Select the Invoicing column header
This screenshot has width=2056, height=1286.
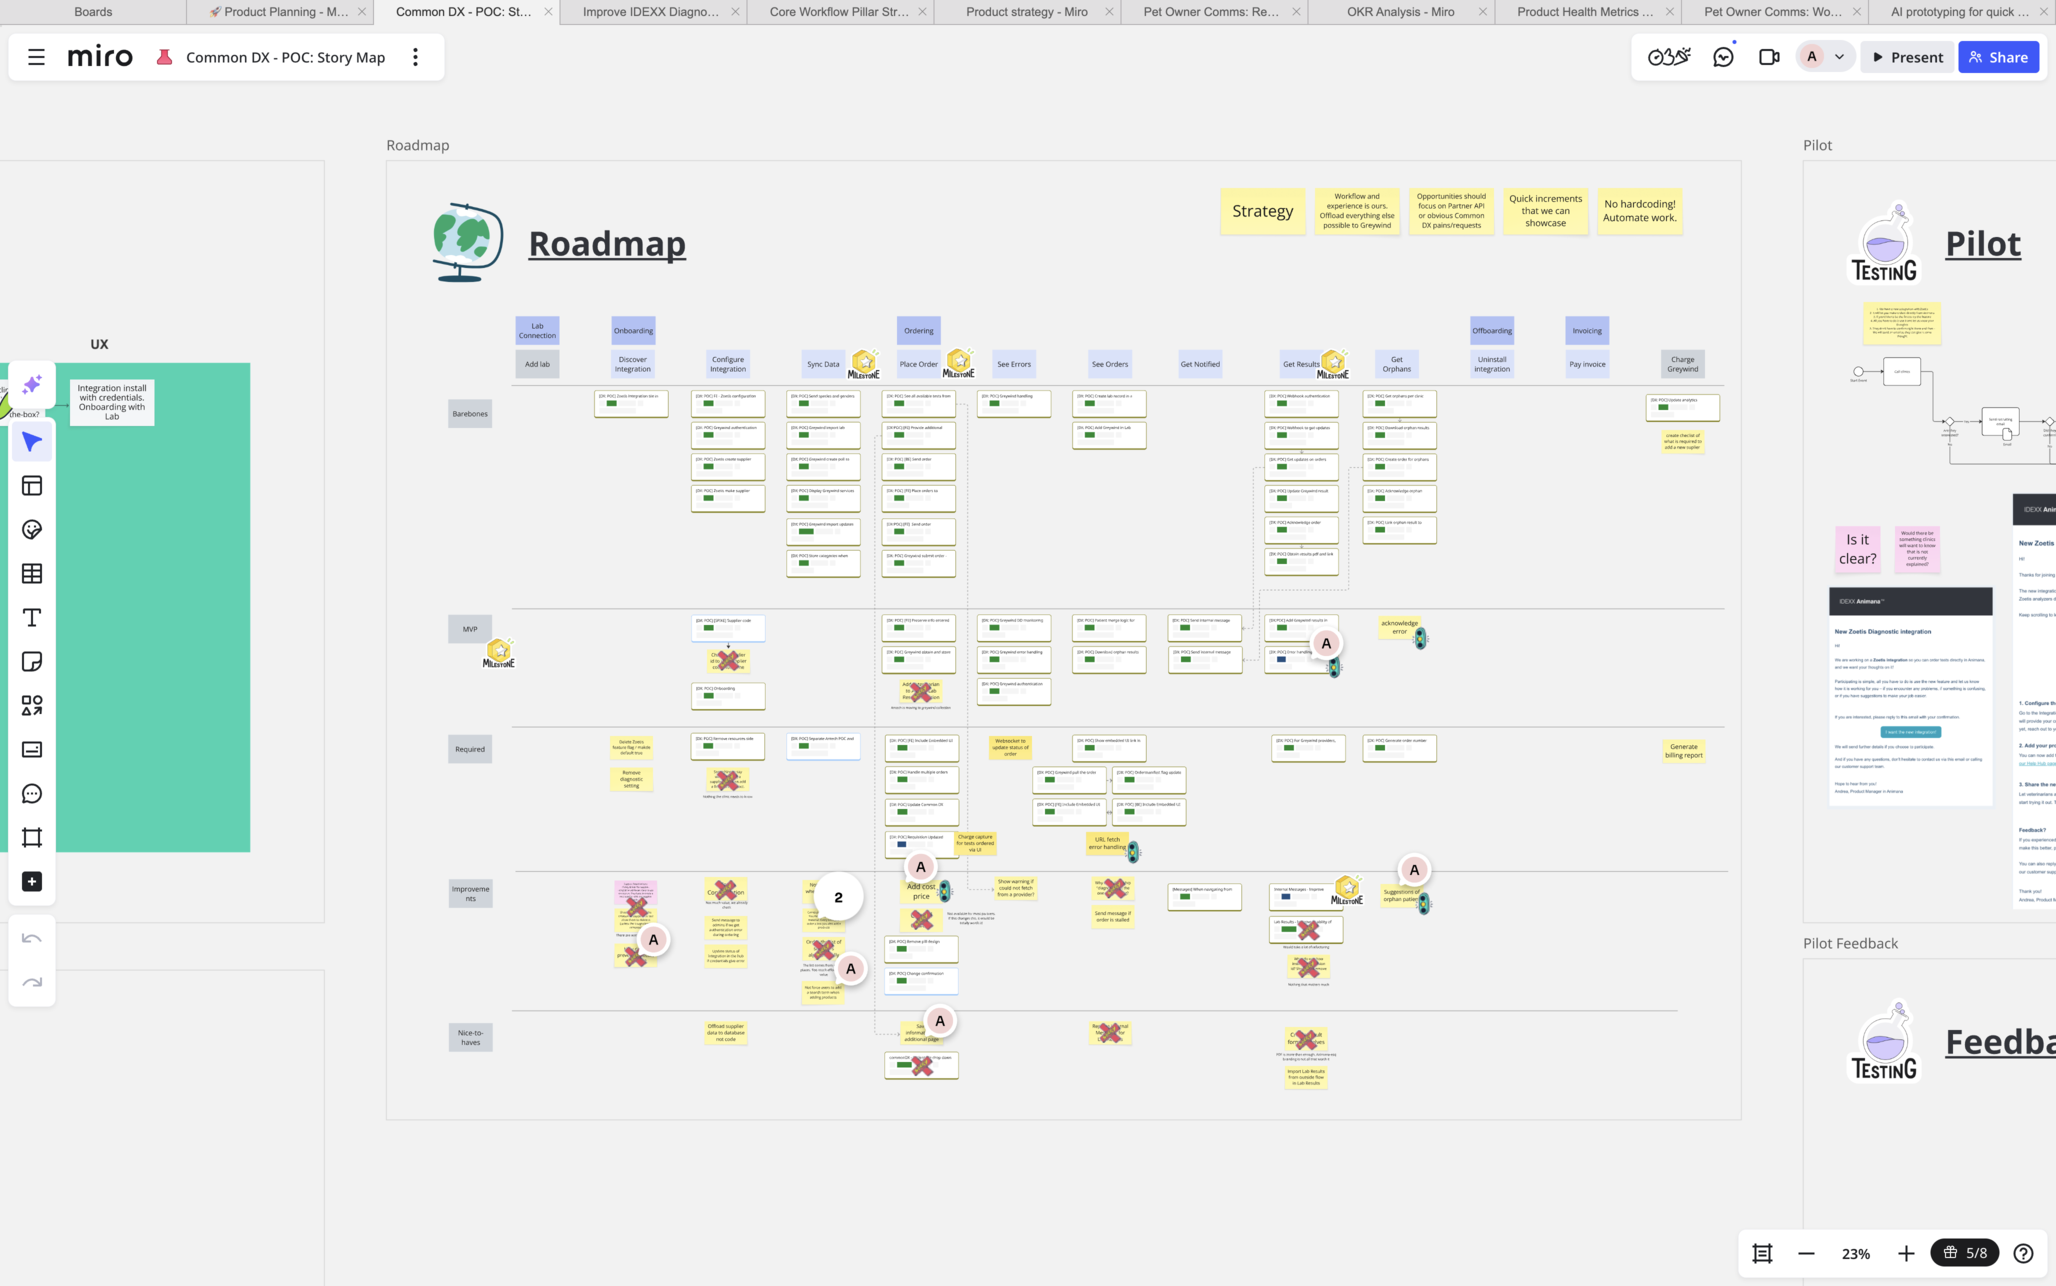click(1587, 331)
